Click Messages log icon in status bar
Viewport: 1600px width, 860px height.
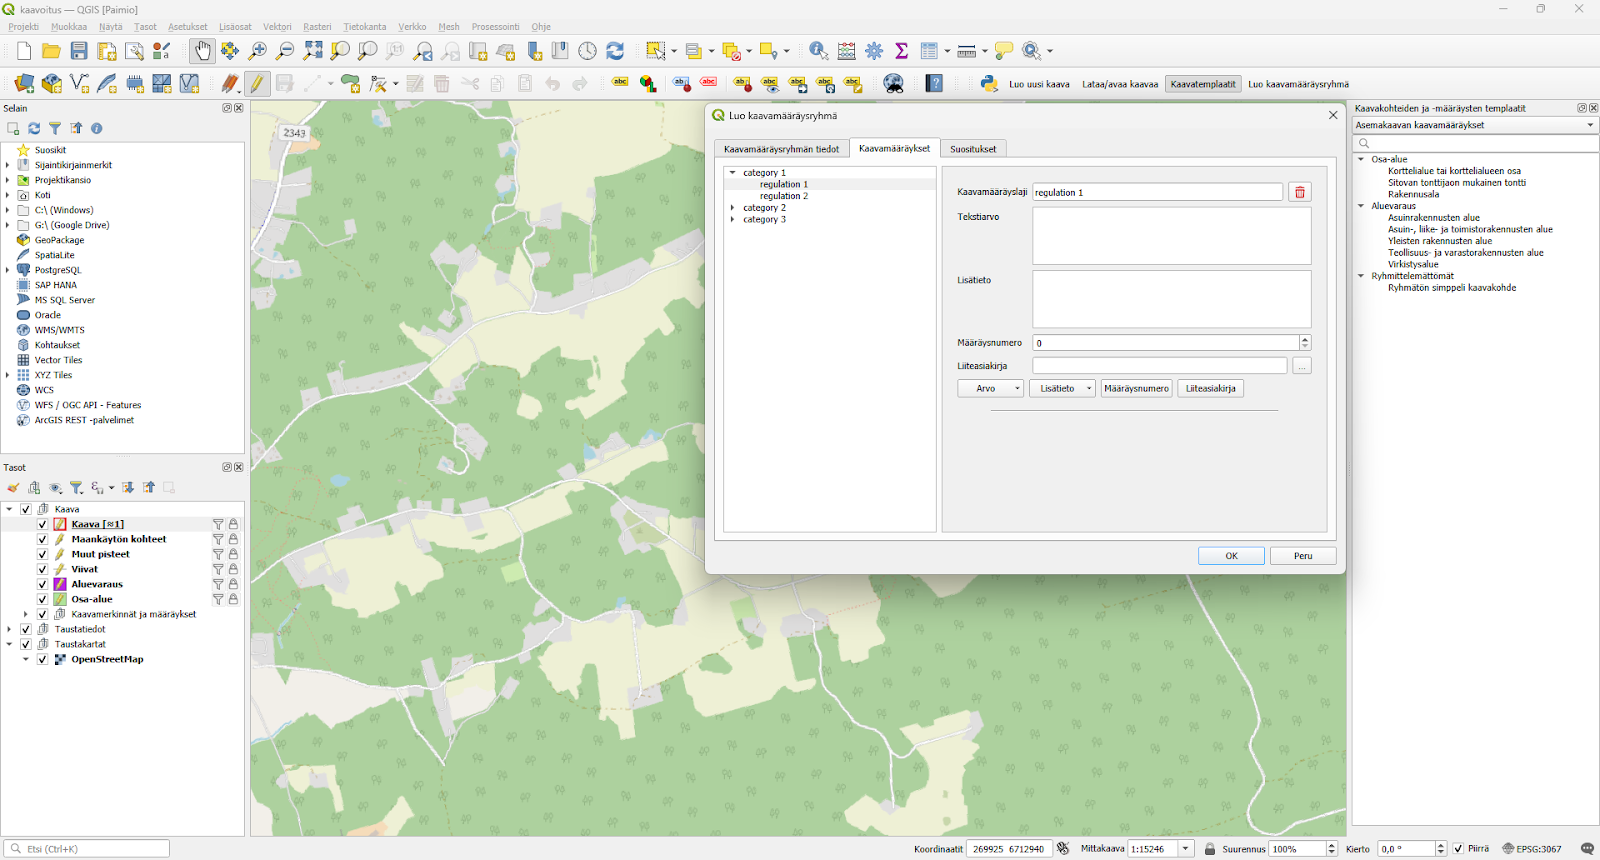pos(1587,849)
